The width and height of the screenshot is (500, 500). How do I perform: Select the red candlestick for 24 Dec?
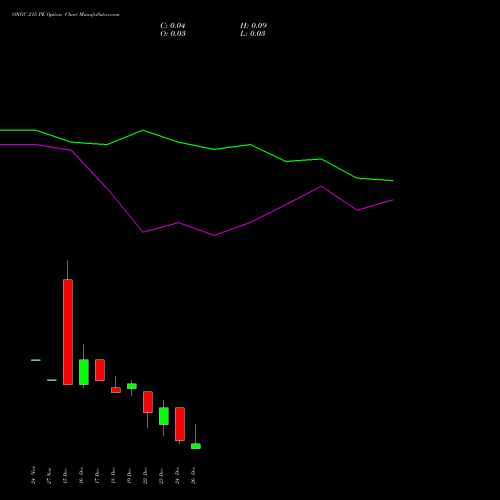tap(180, 424)
